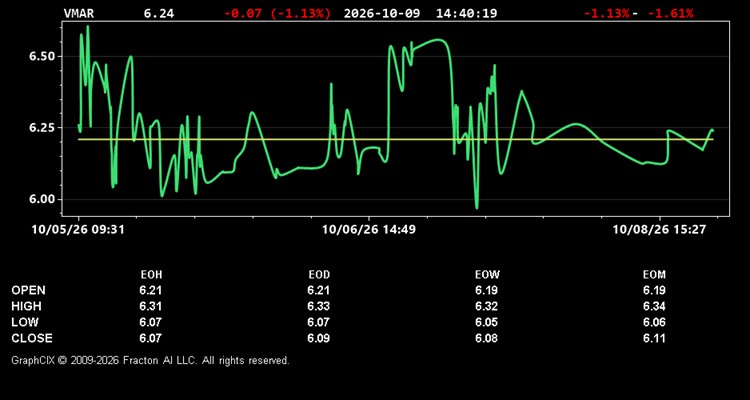Click the GraphCIX copyright notice
The height and width of the screenshot is (400, 750).
click(x=150, y=360)
